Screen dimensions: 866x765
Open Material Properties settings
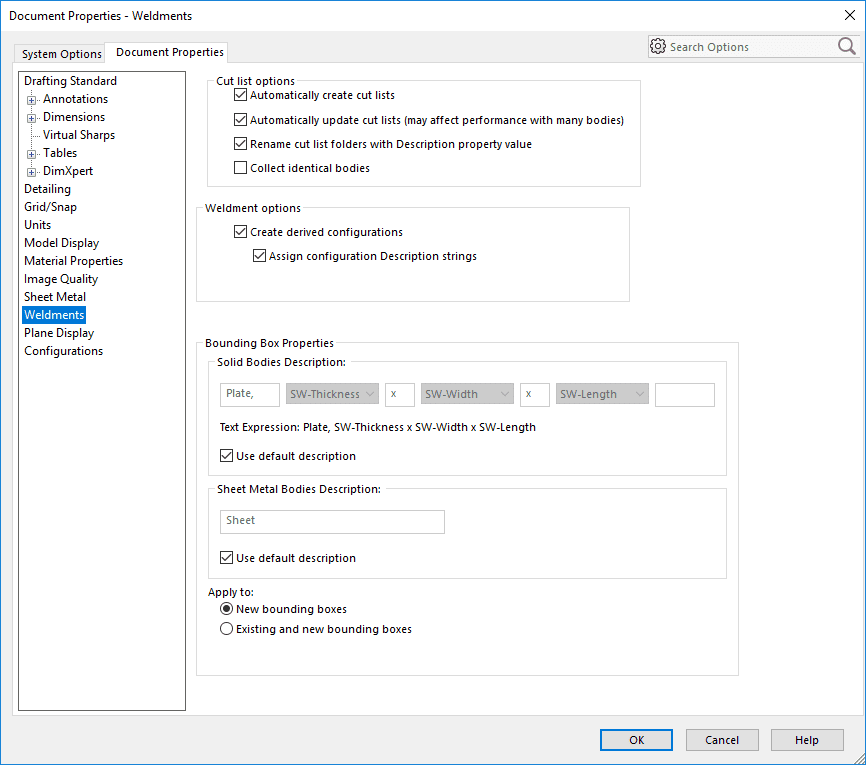click(x=73, y=261)
